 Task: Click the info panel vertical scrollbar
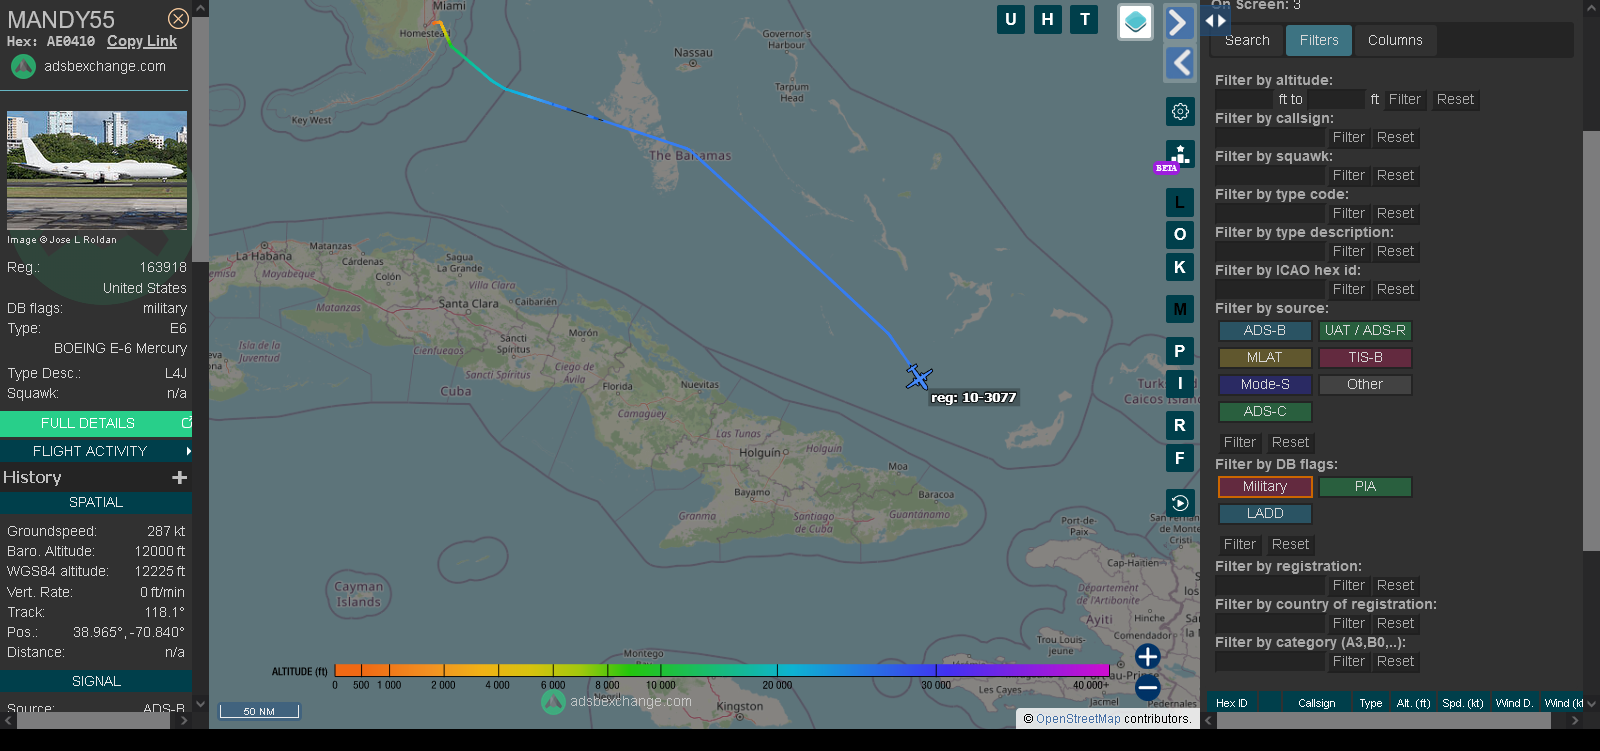(x=200, y=140)
